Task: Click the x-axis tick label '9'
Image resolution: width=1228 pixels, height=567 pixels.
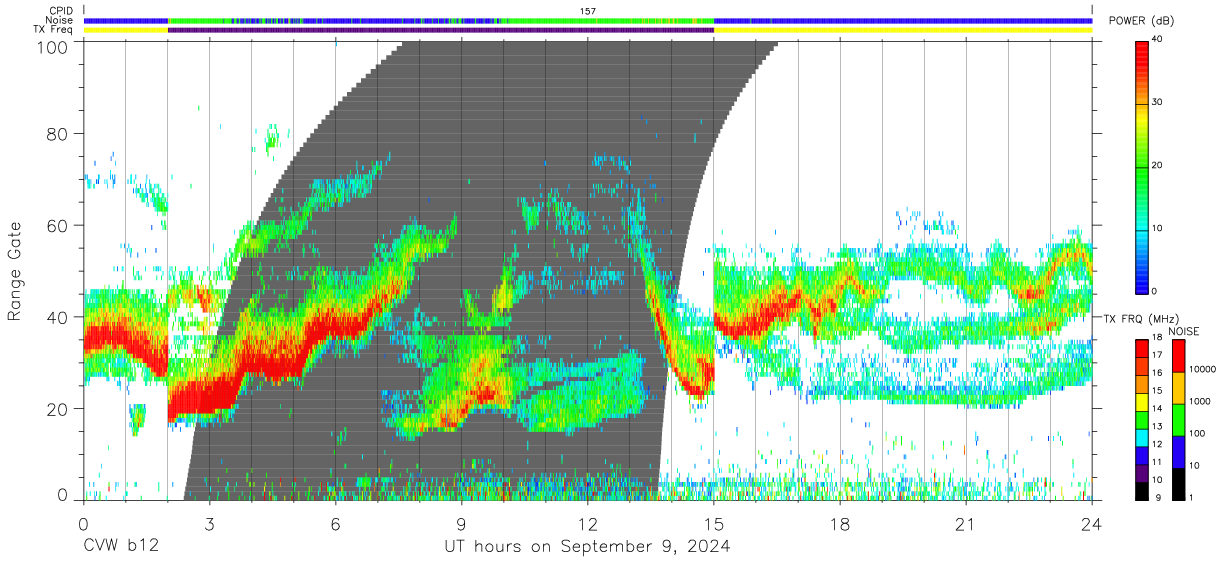Action: click(461, 523)
